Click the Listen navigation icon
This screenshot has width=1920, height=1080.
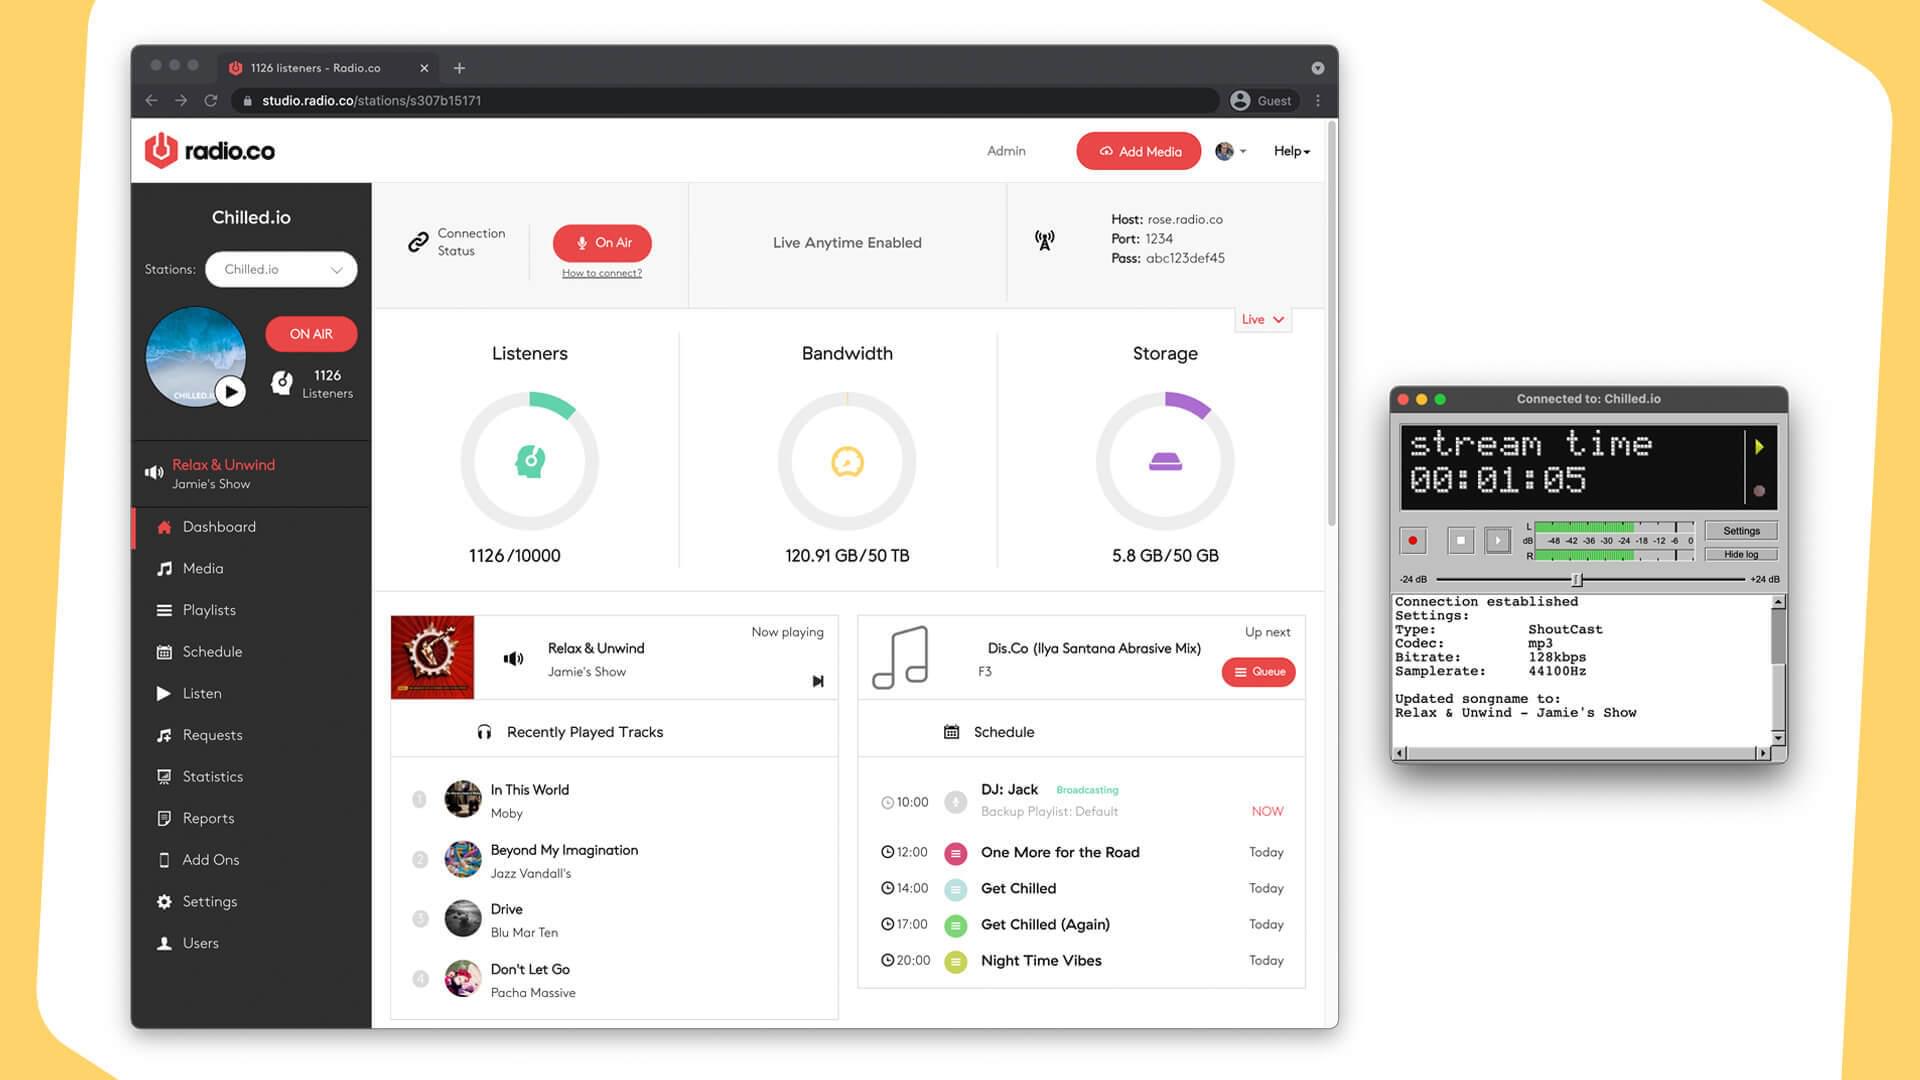tap(162, 692)
